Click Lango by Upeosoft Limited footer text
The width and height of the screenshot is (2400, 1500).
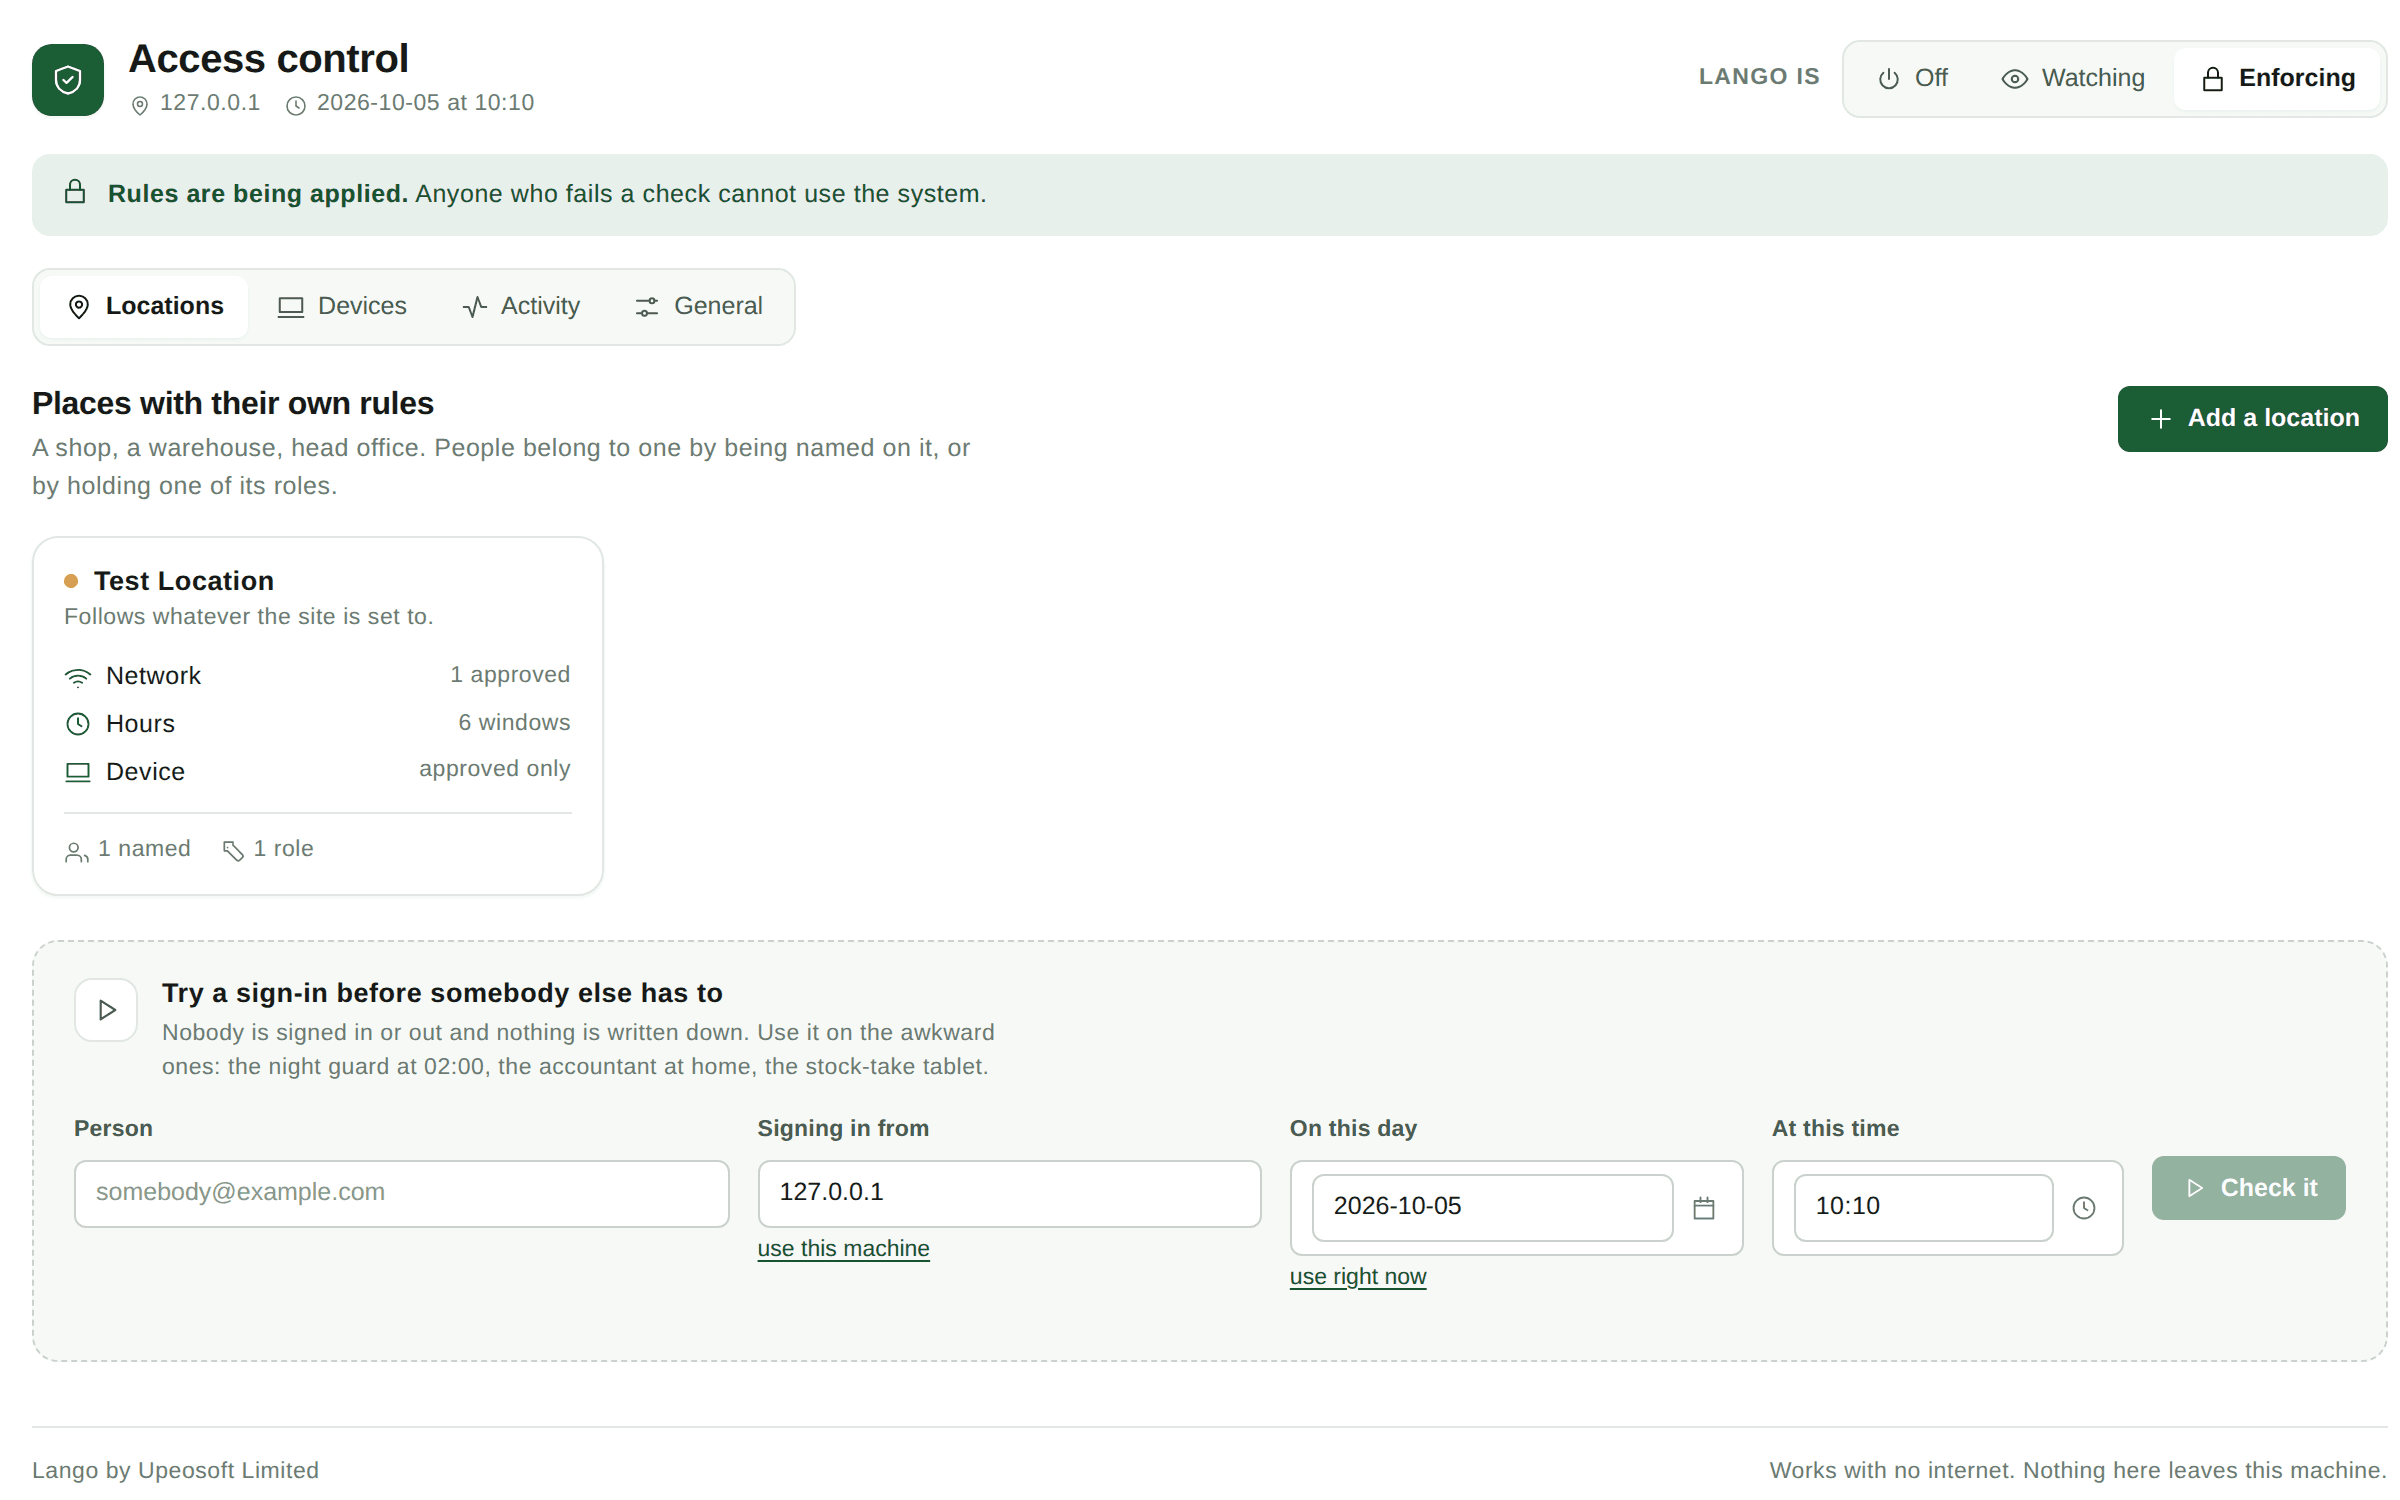click(175, 1471)
